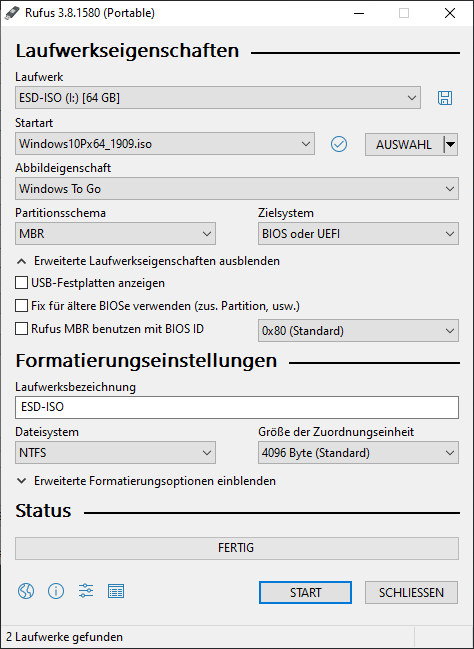Check Fix für ältere BIOSe verwenden
The width and height of the screenshot is (474, 649).
(x=22, y=306)
